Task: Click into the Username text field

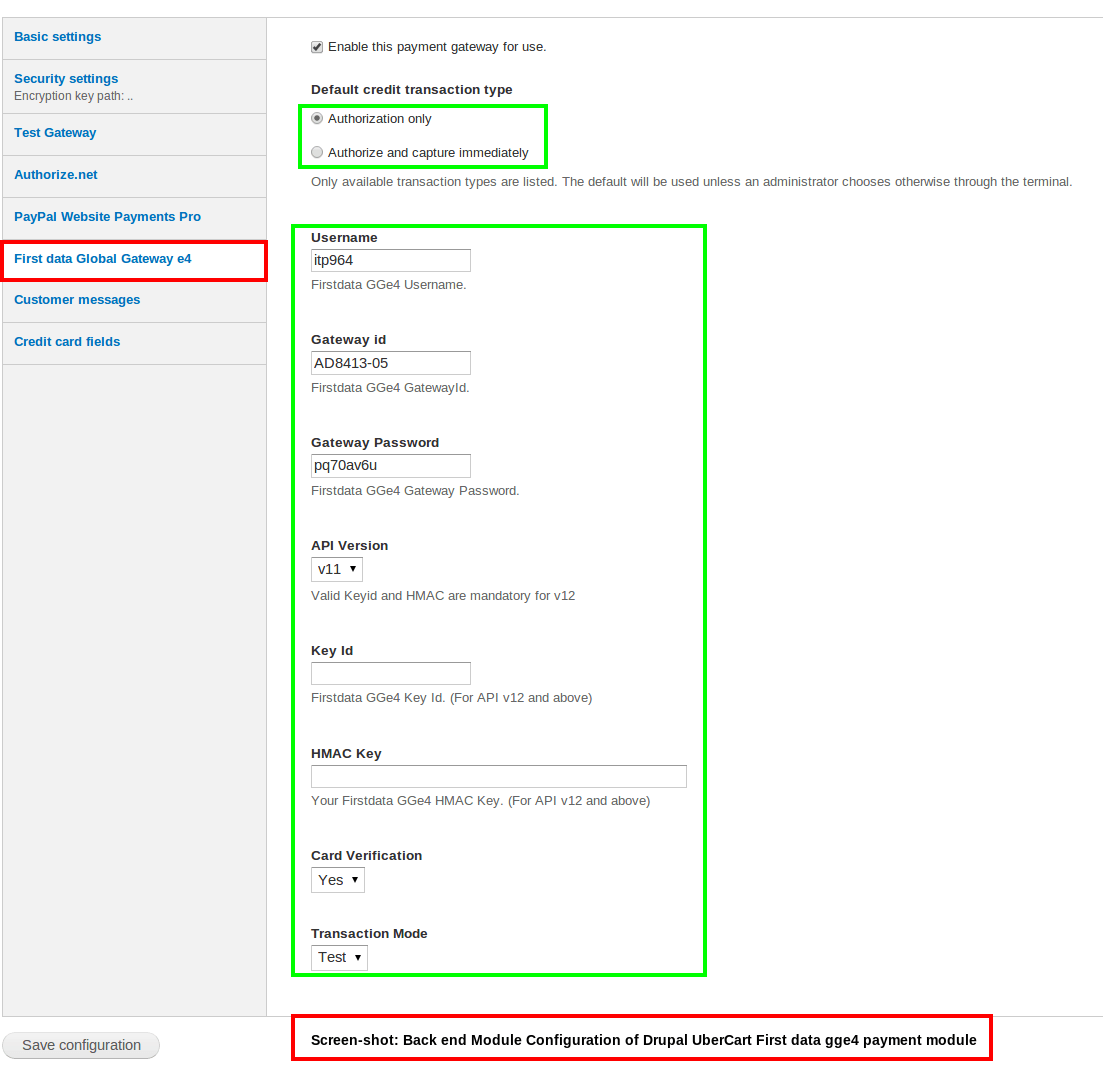Action: point(390,260)
